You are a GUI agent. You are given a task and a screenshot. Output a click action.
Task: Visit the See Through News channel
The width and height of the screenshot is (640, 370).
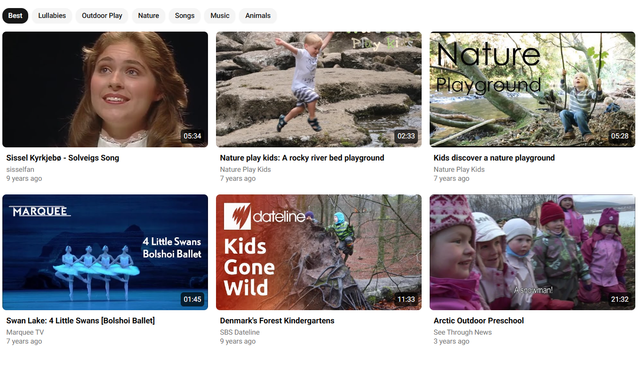click(462, 332)
